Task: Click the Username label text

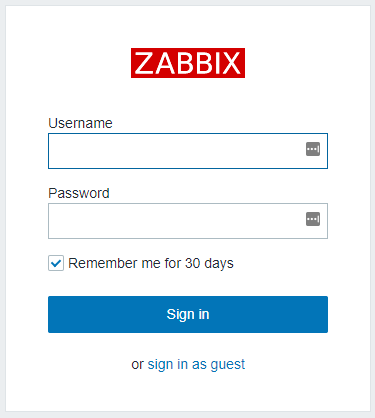Action: point(80,123)
